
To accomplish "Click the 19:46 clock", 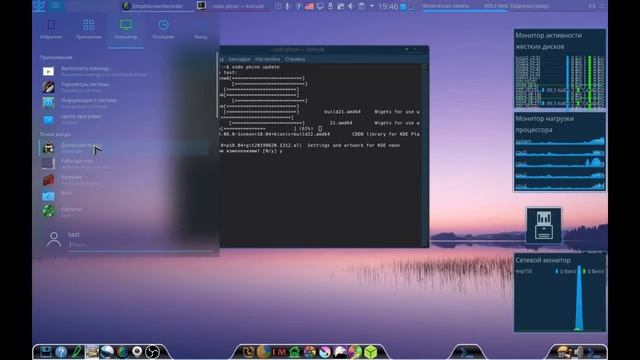I will [x=388, y=7].
